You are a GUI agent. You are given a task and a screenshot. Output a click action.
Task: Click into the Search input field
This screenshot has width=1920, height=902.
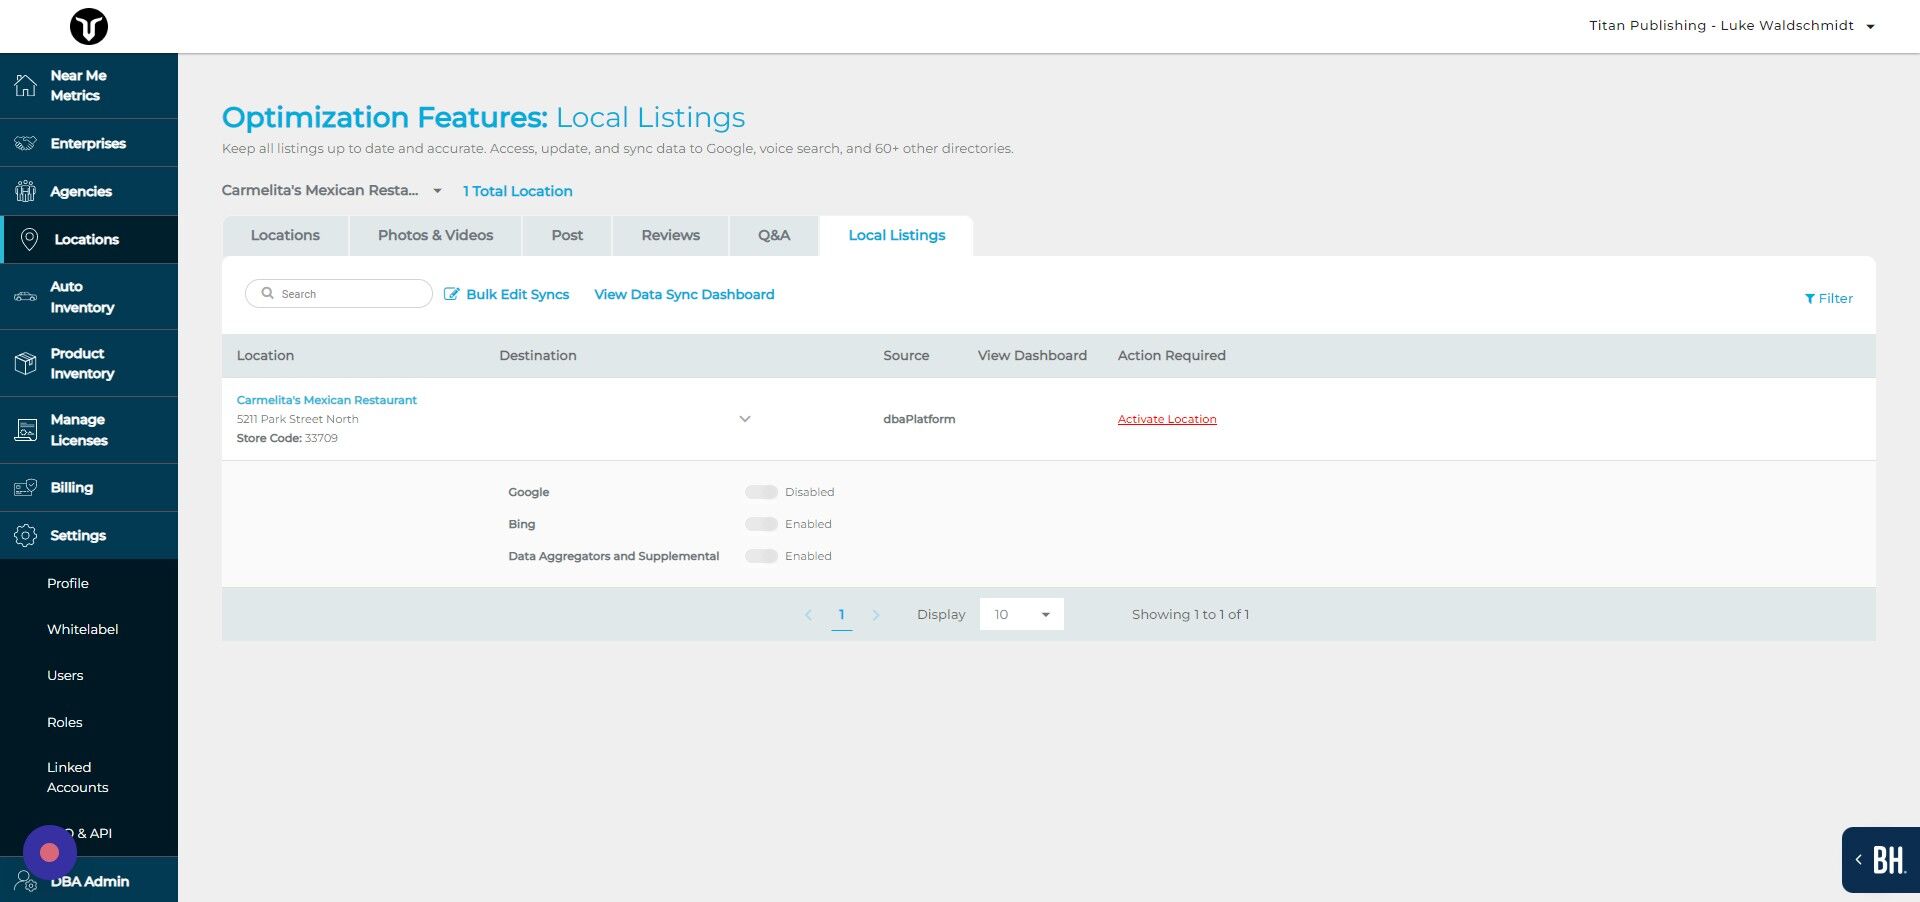tap(339, 293)
